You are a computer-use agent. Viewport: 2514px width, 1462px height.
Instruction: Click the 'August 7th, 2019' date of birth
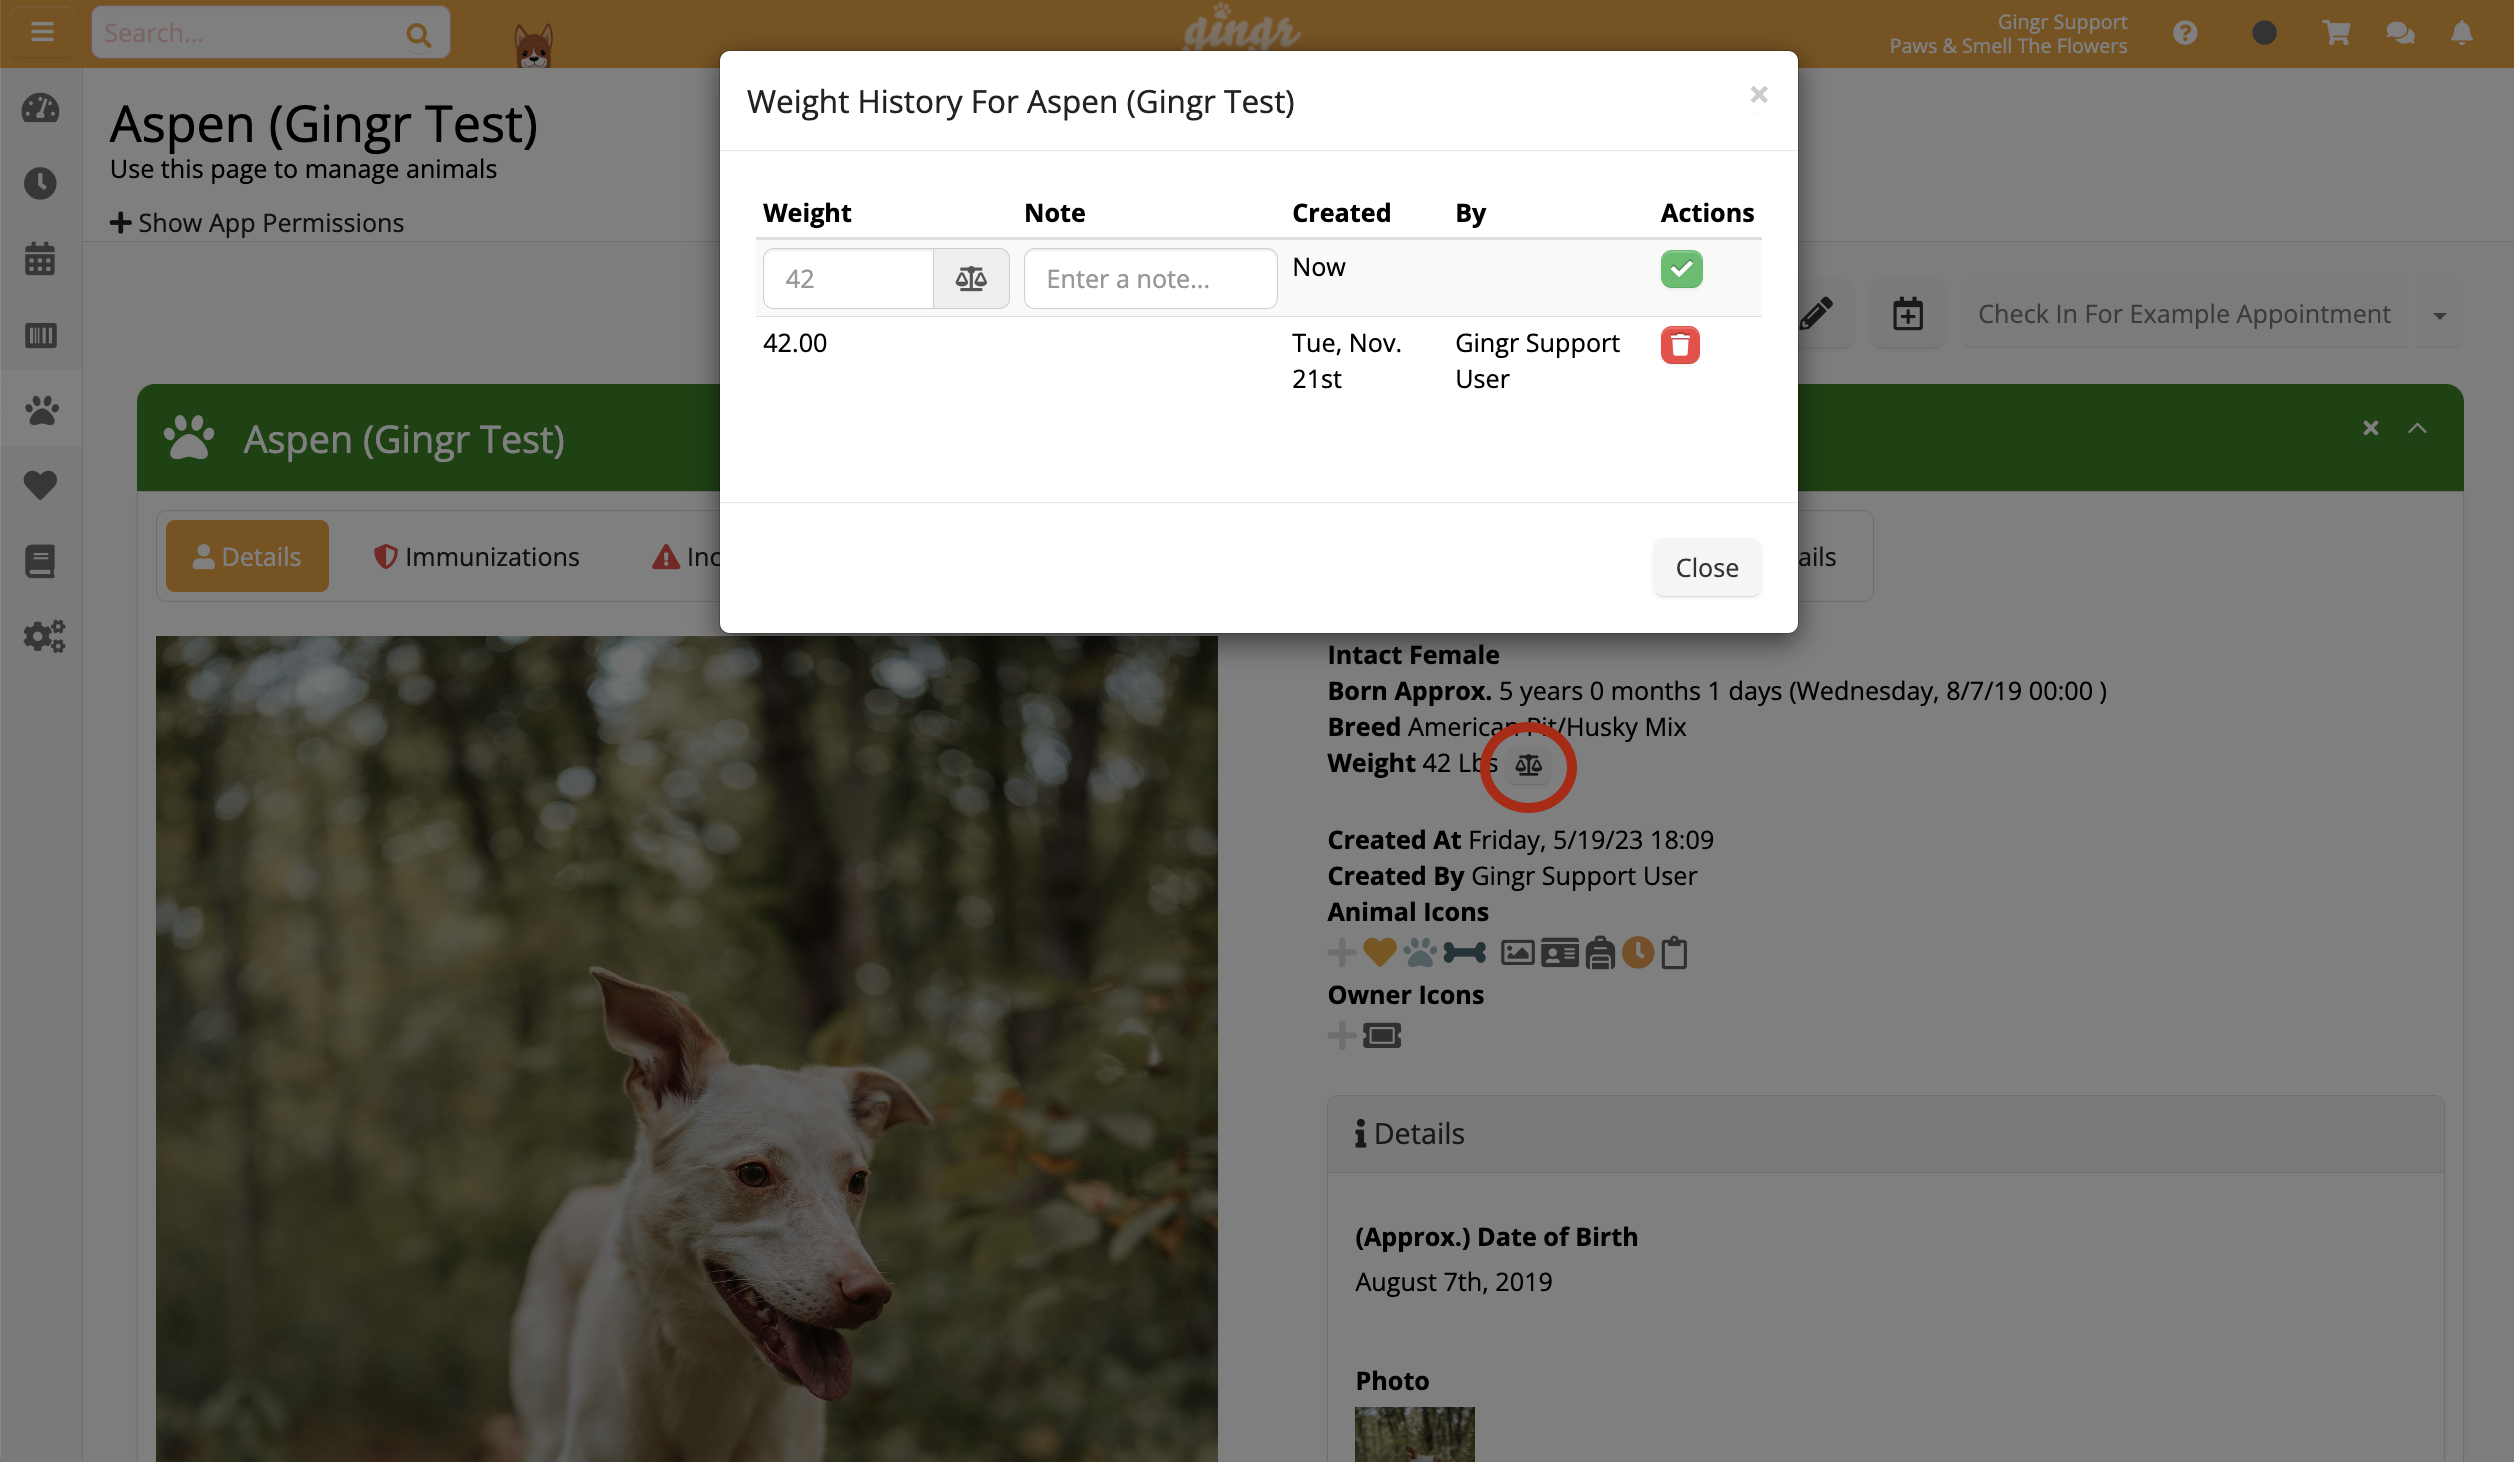coord(1453,1282)
